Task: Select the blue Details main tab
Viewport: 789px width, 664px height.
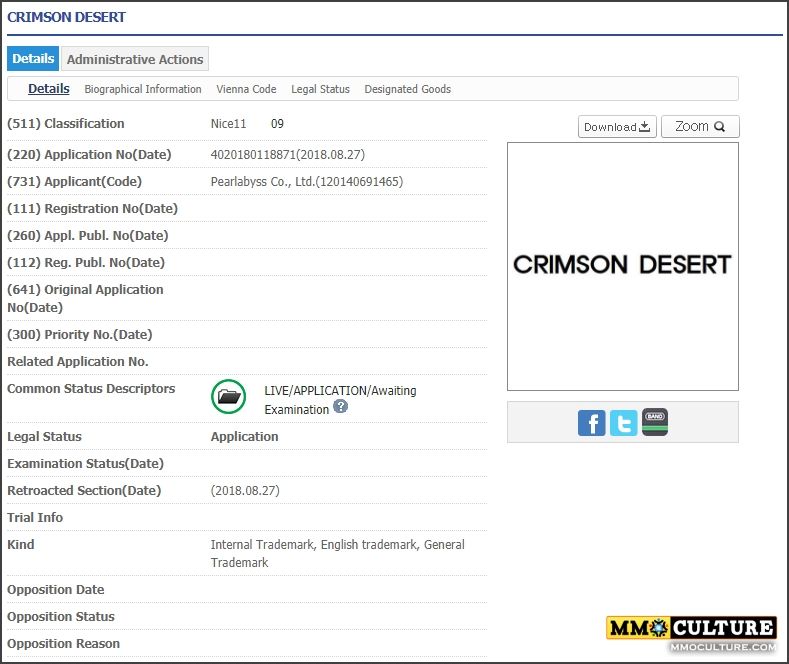Action: [33, 59]
